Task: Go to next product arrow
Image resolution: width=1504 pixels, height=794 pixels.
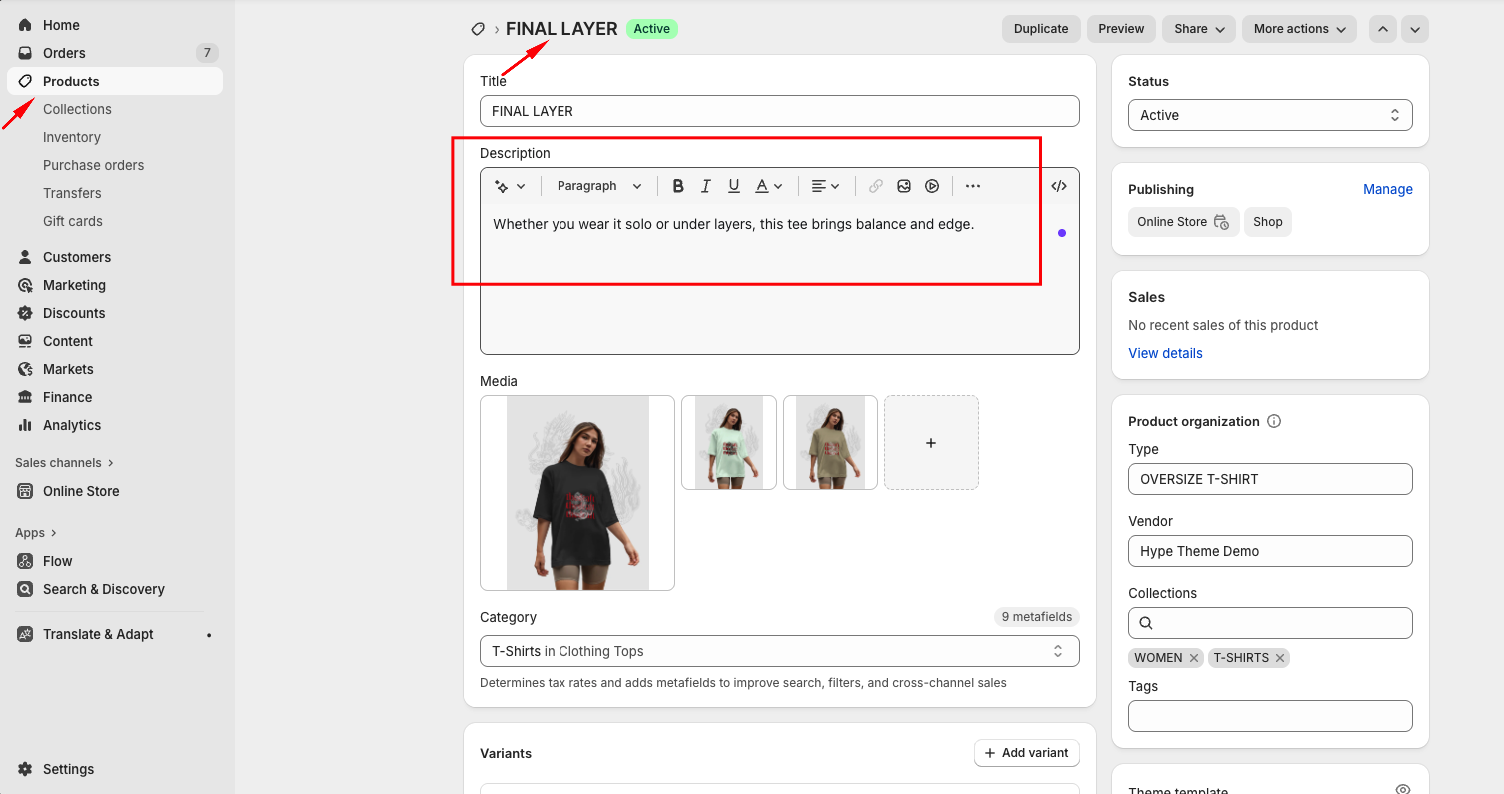Action: pos(1415,29)
